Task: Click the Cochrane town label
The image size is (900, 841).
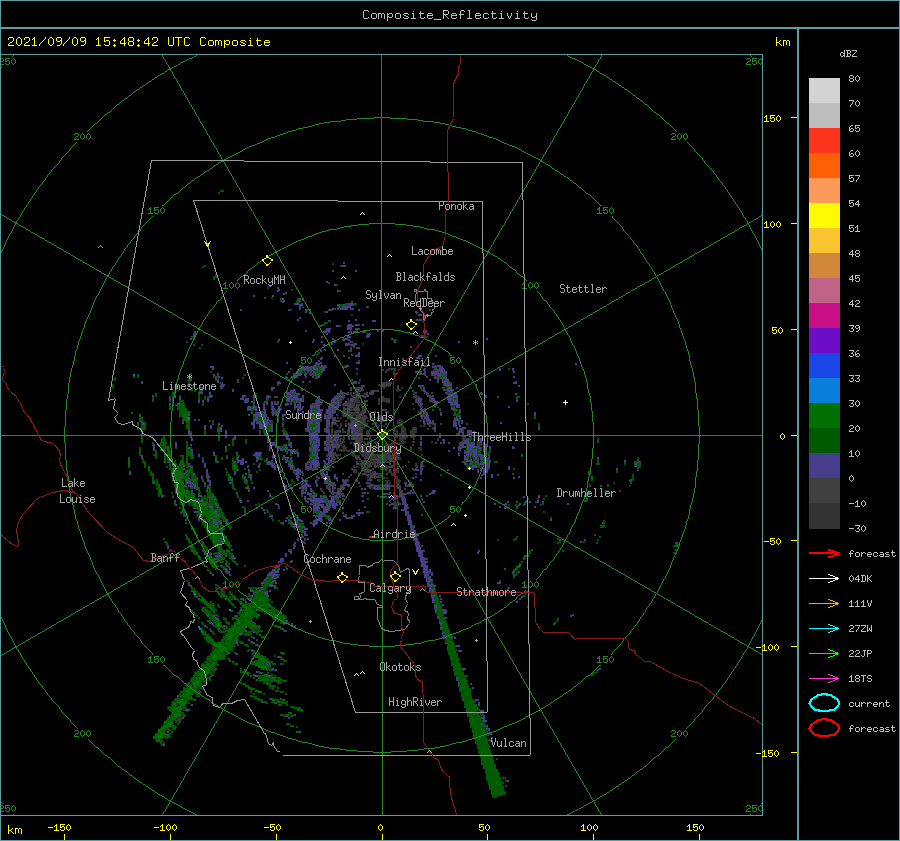Action: 327,559
